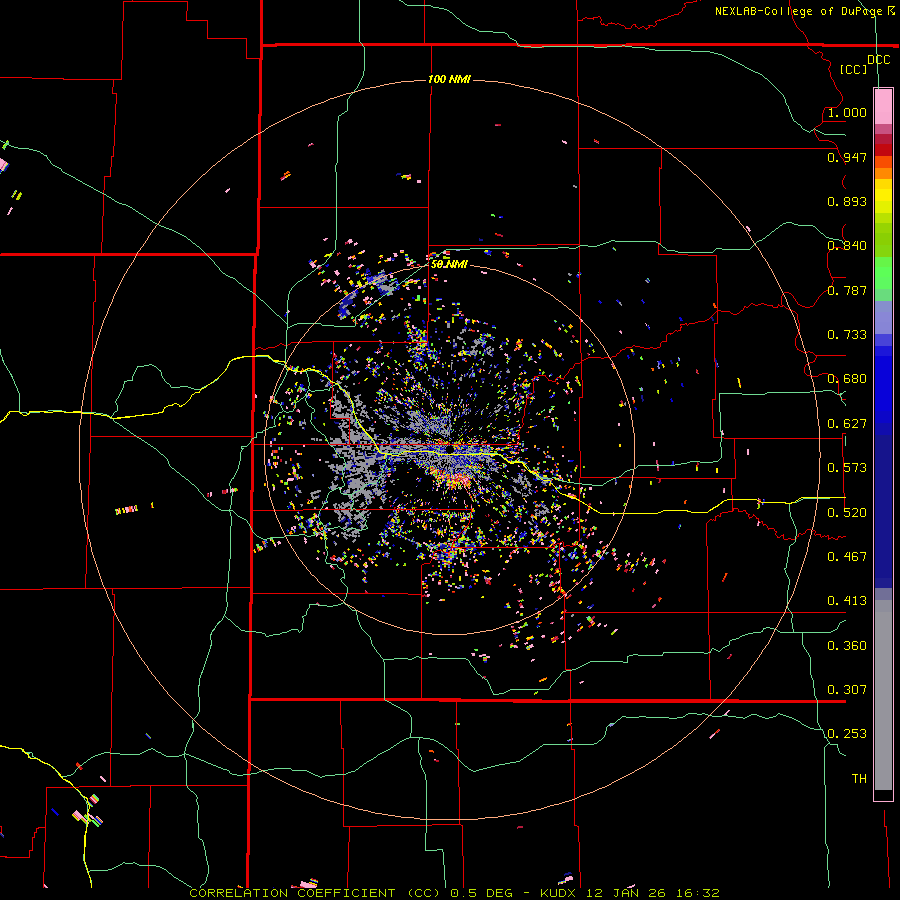The image size is (900, 900).
Task: Click the CORRELATION COEFFICIENT (CC) caption text
Action: (315, 893)
